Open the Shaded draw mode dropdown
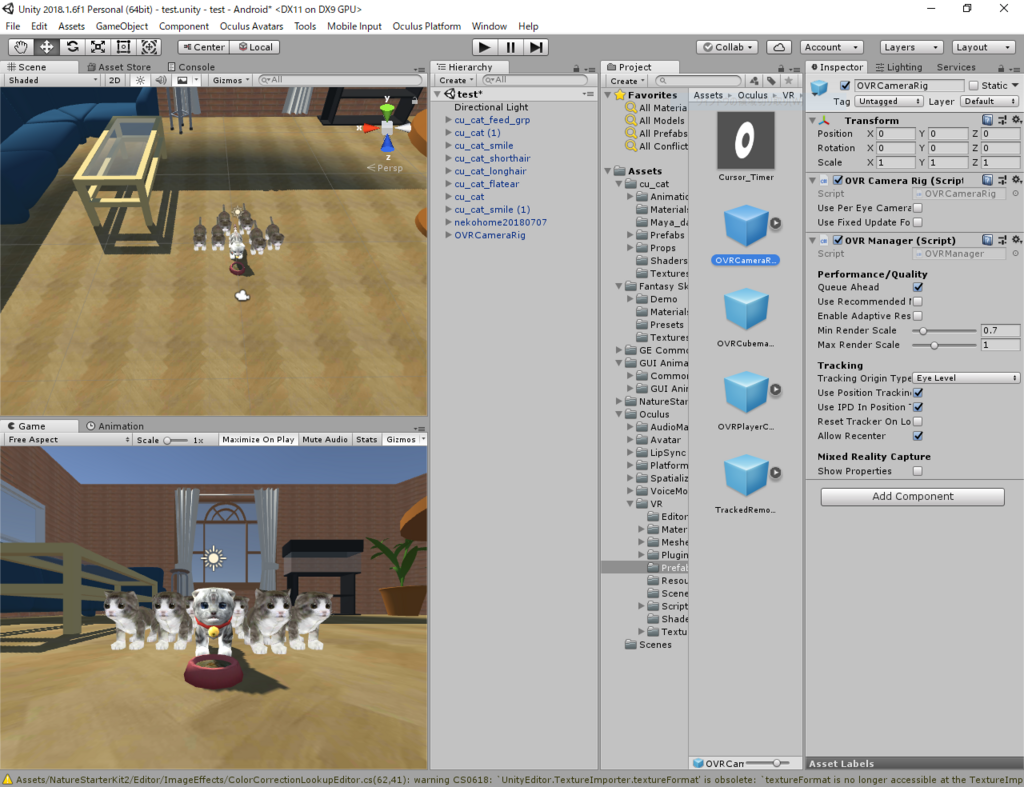1024x787 pixels. tap(52, 80)
